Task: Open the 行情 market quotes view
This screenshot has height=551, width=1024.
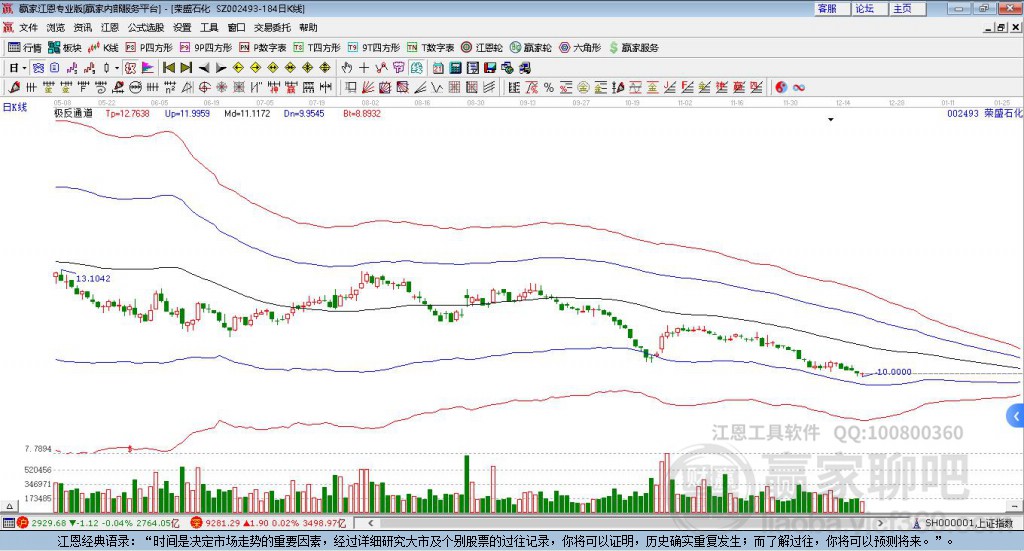Action: point(25,47)
